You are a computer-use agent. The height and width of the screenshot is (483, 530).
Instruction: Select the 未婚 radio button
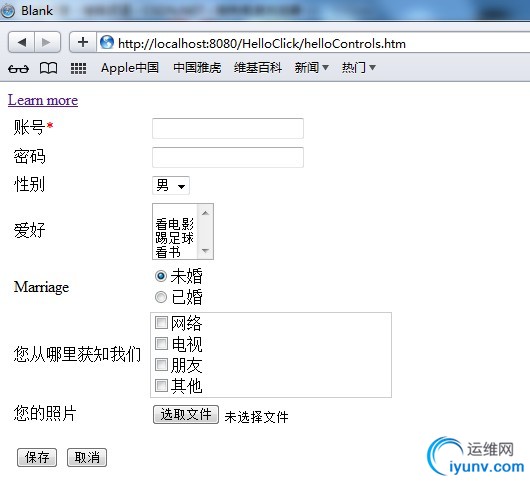pos(161,276)
